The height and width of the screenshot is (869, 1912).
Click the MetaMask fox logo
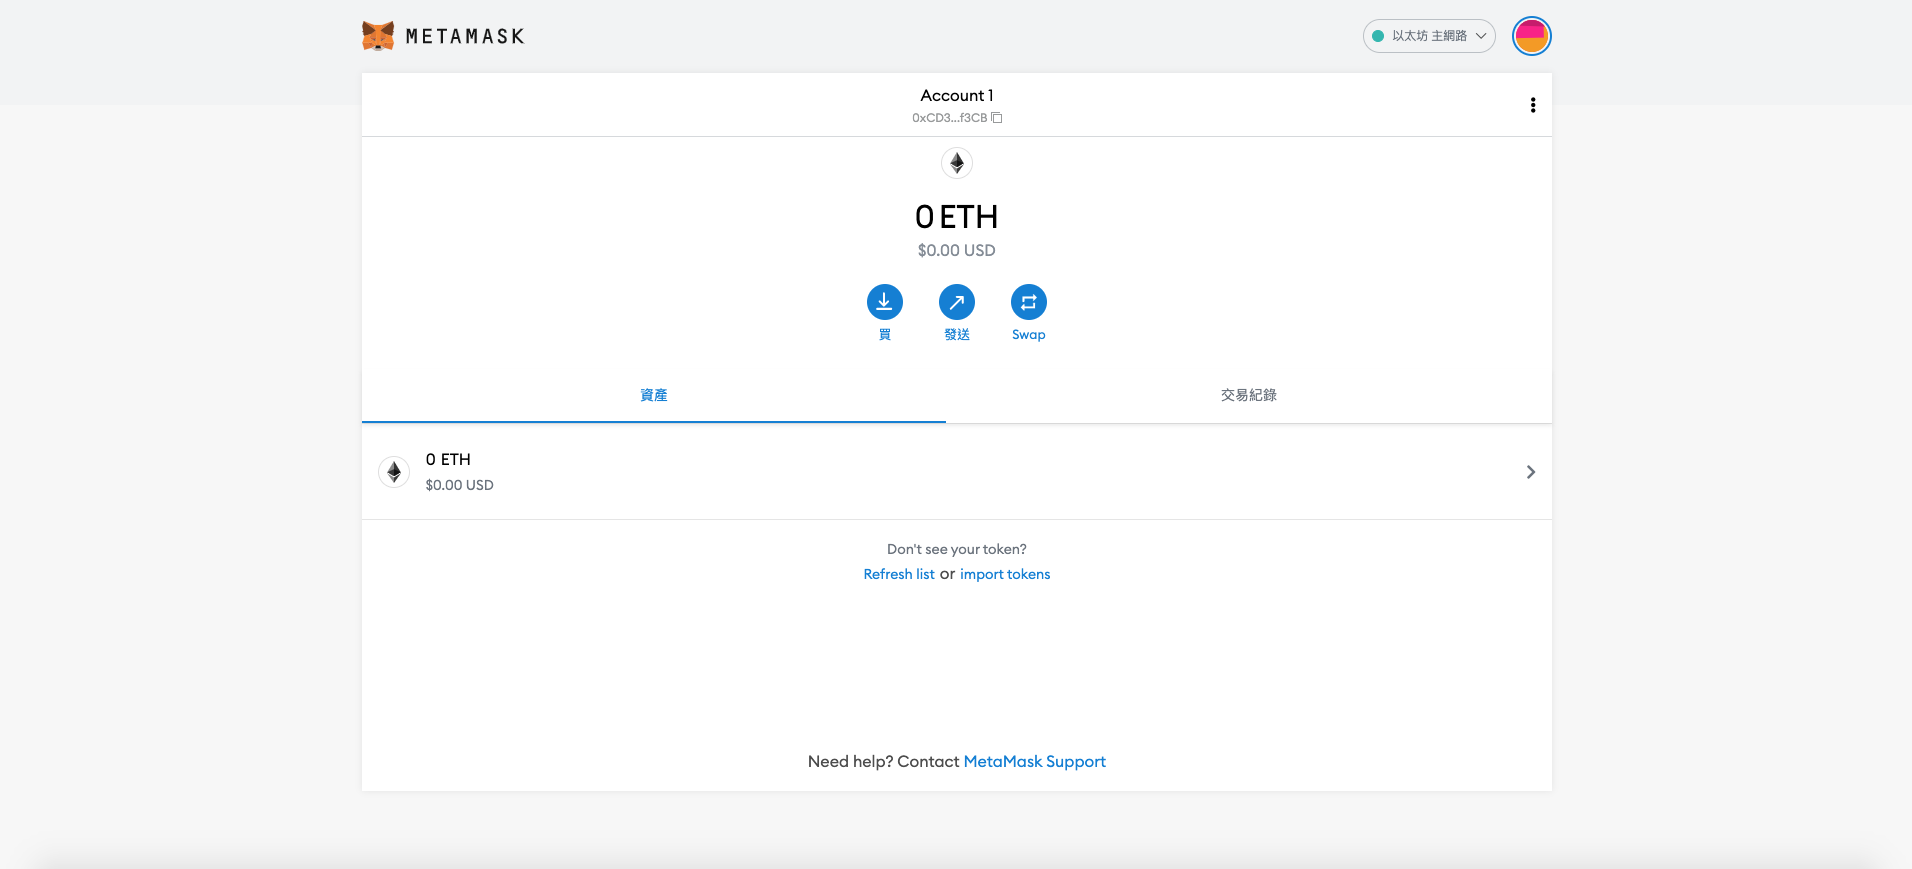coord(378,36)
